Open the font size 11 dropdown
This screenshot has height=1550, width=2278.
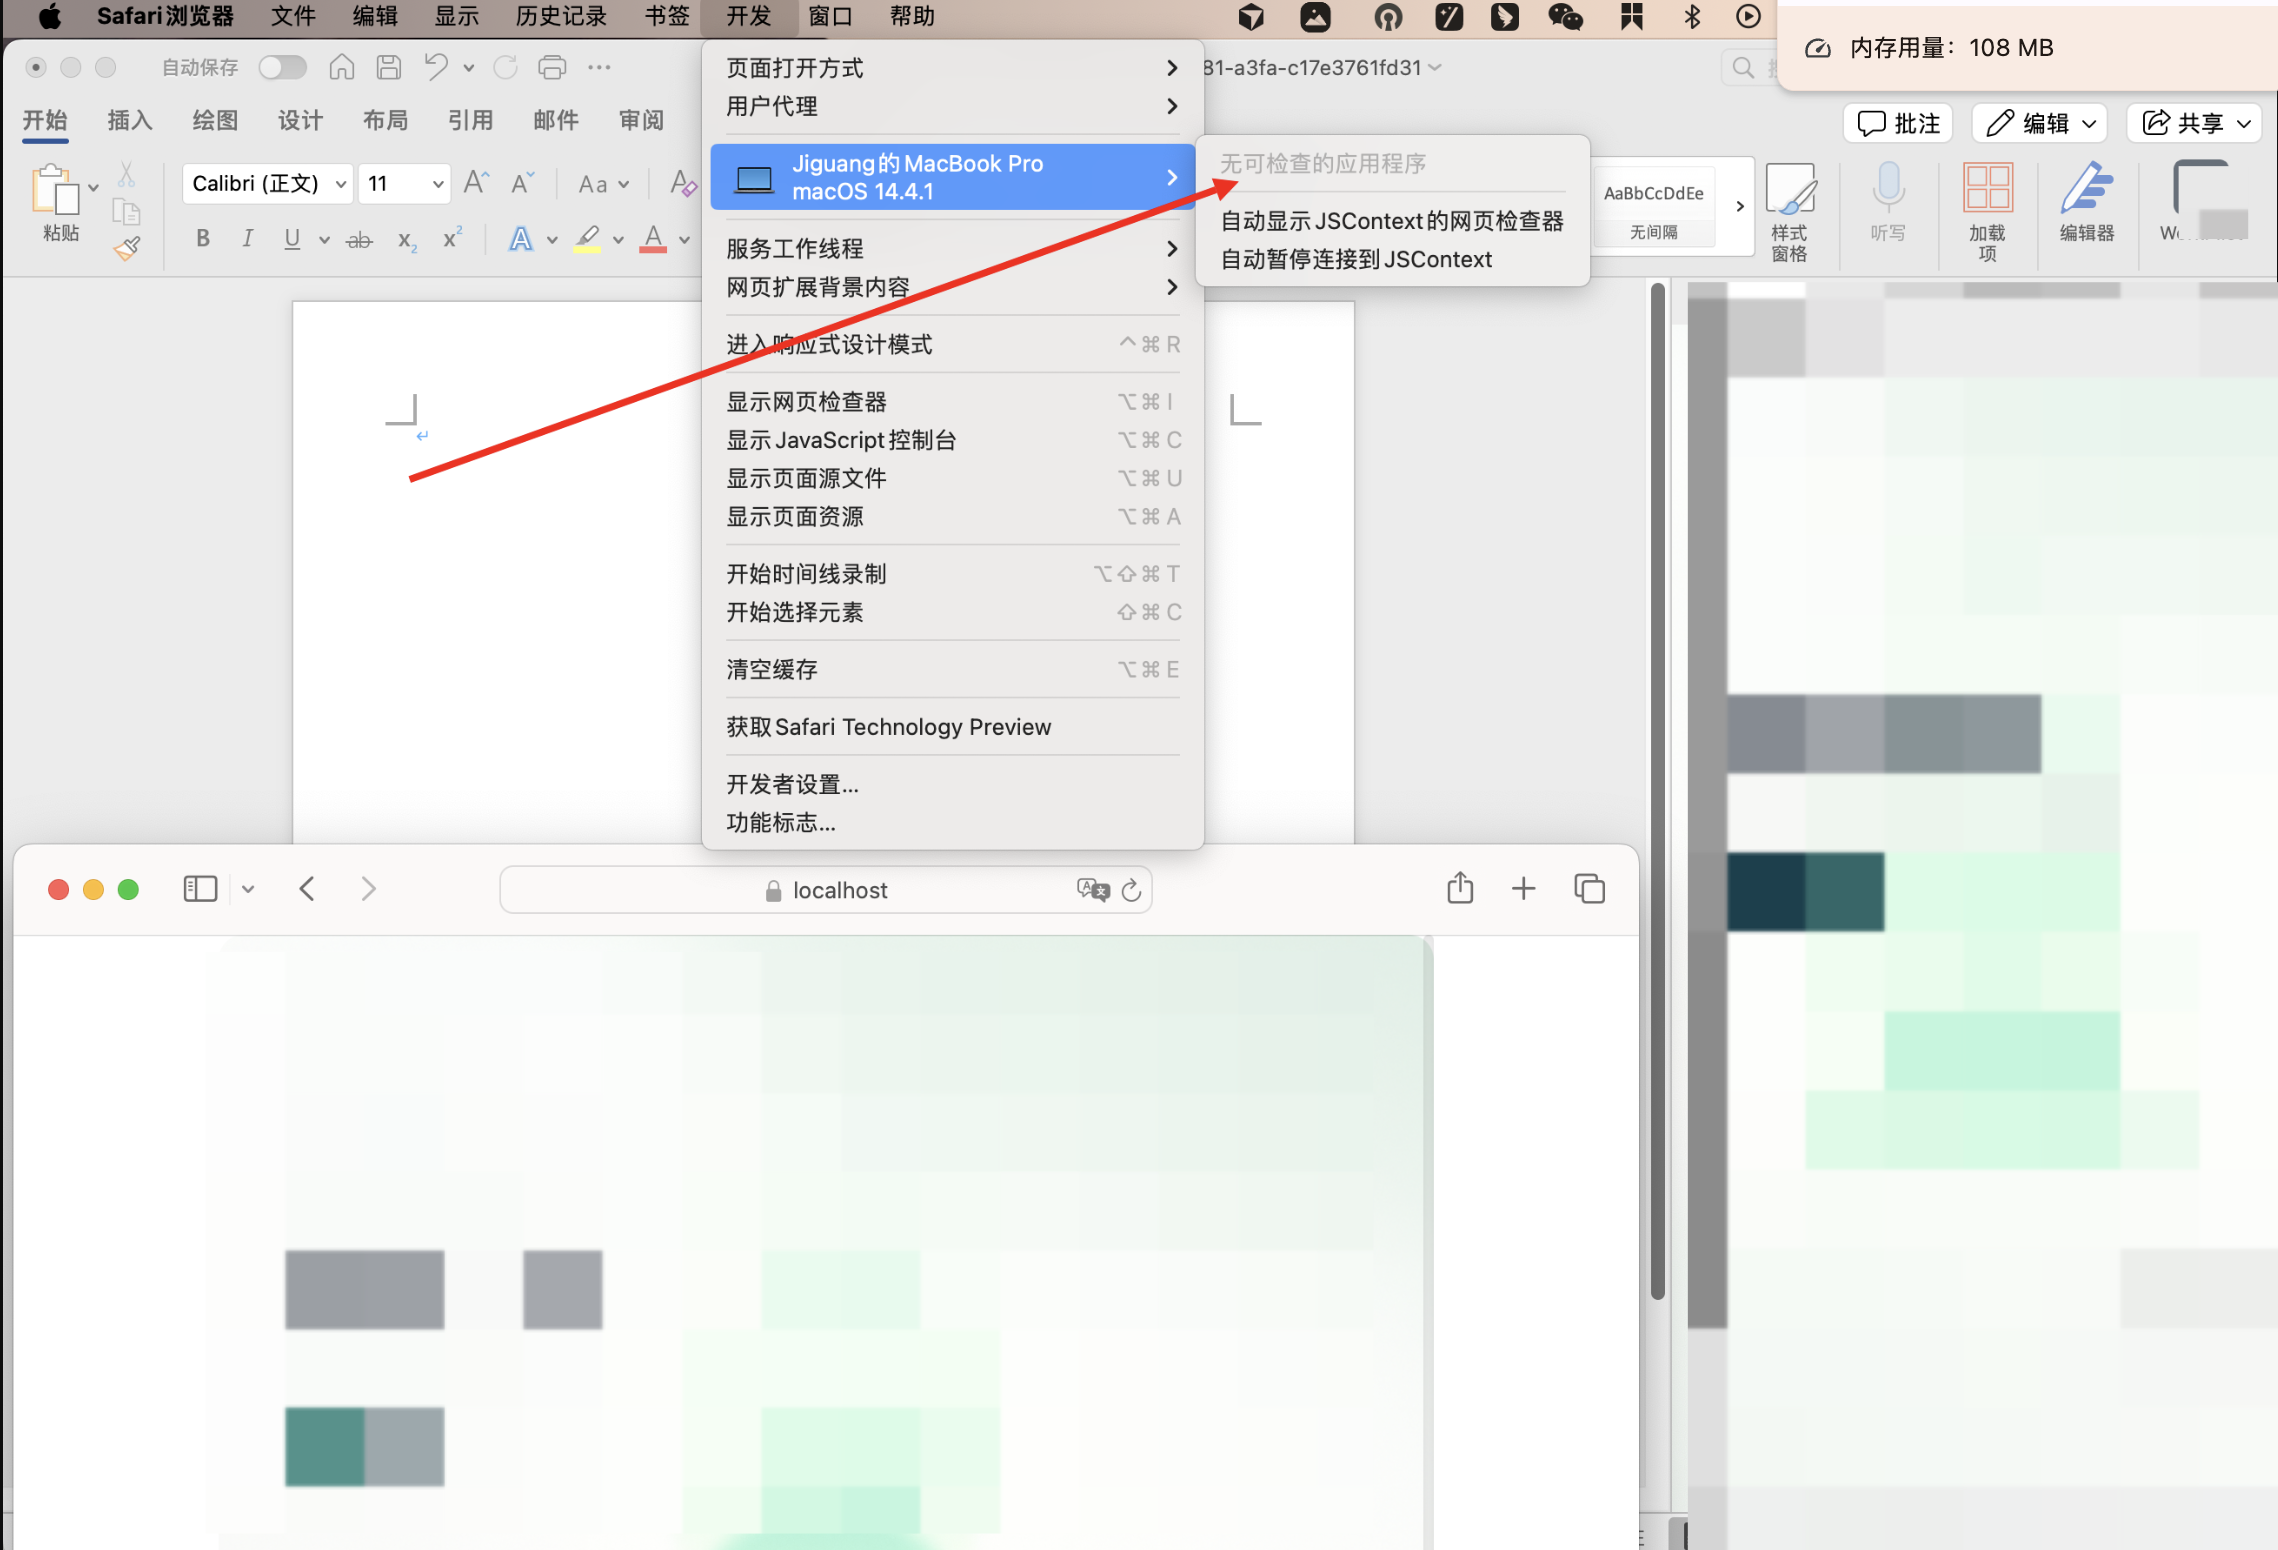click(437, 184)
